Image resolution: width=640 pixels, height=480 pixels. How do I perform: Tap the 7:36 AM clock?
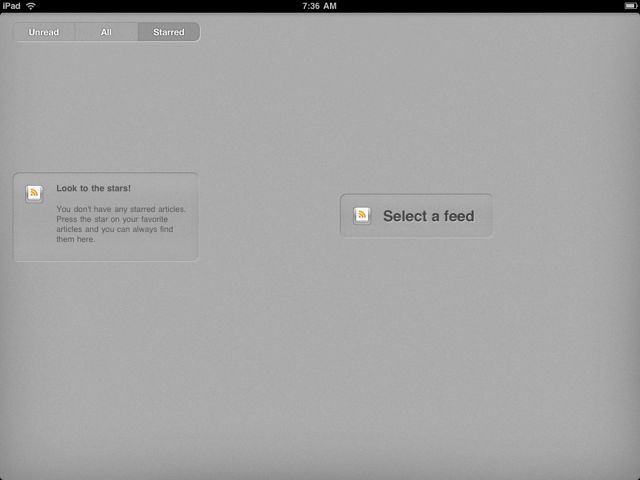click(x=319, y=6)
